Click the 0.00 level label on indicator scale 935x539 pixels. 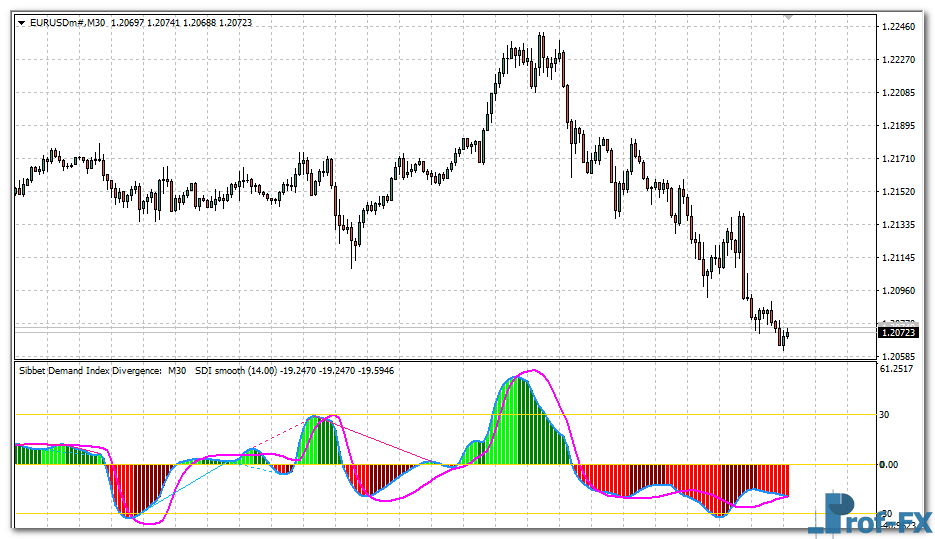pos(890,464)
